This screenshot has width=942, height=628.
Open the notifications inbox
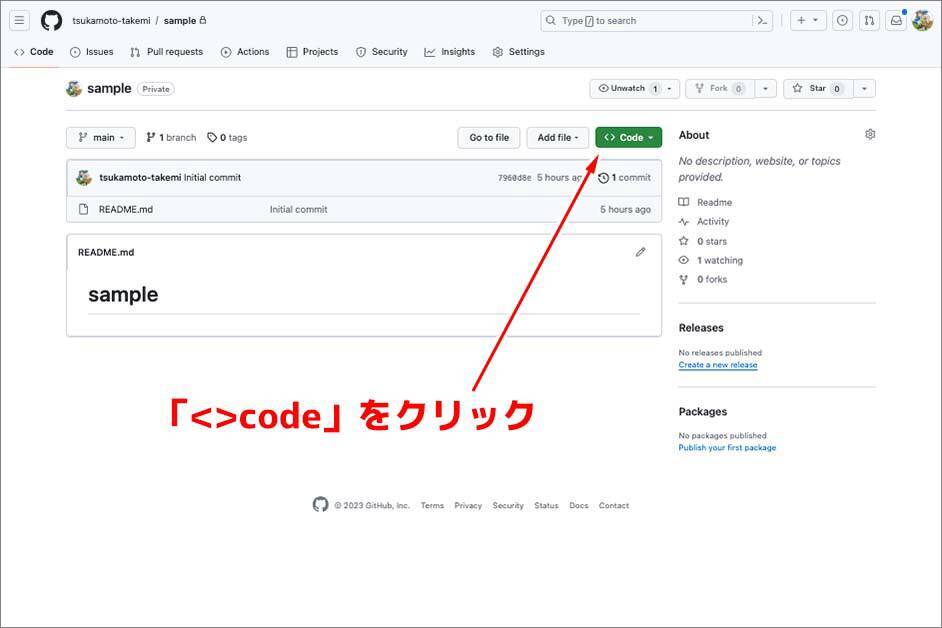pyautogui.click(x=896, y=20)
